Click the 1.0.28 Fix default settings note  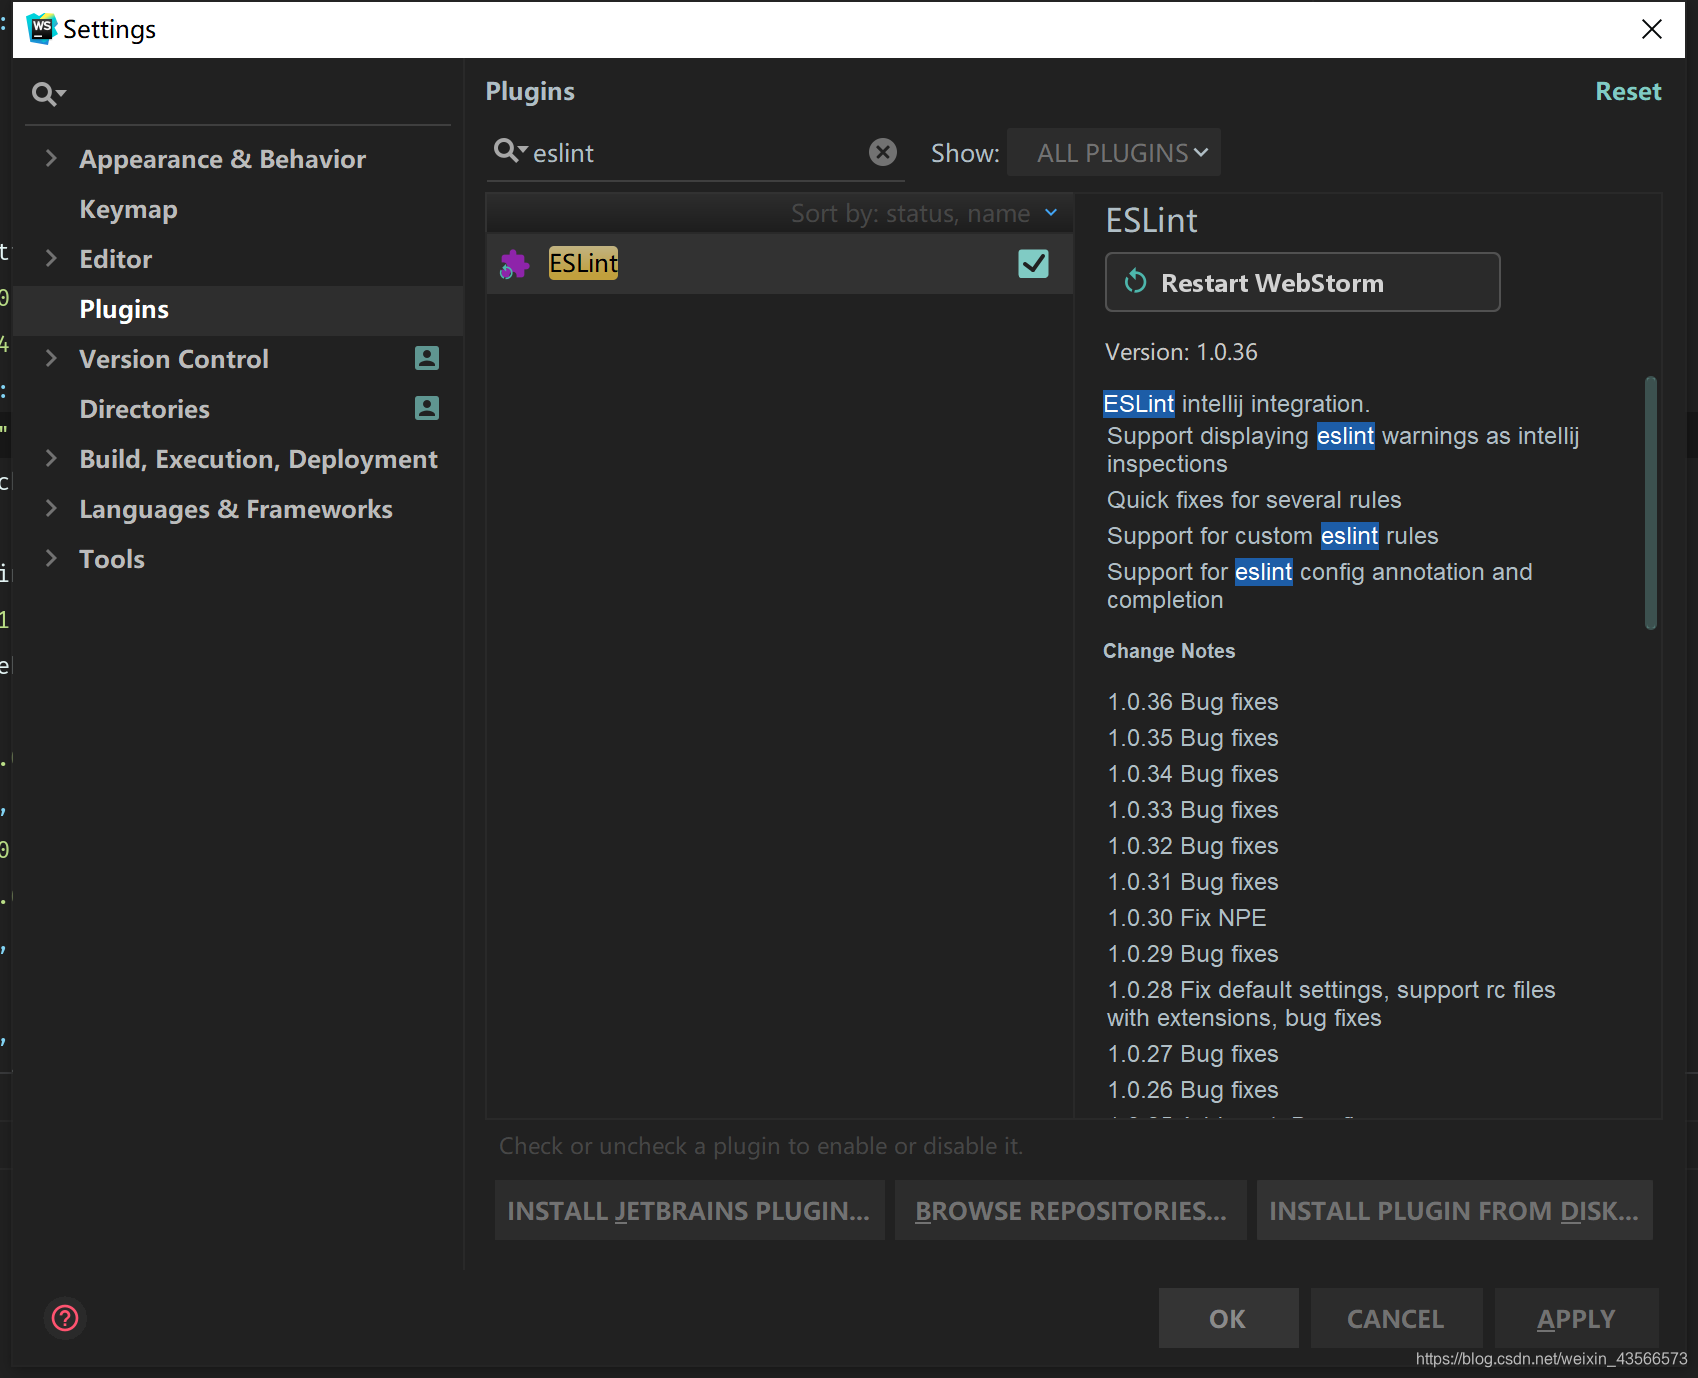[1331, 1004]
